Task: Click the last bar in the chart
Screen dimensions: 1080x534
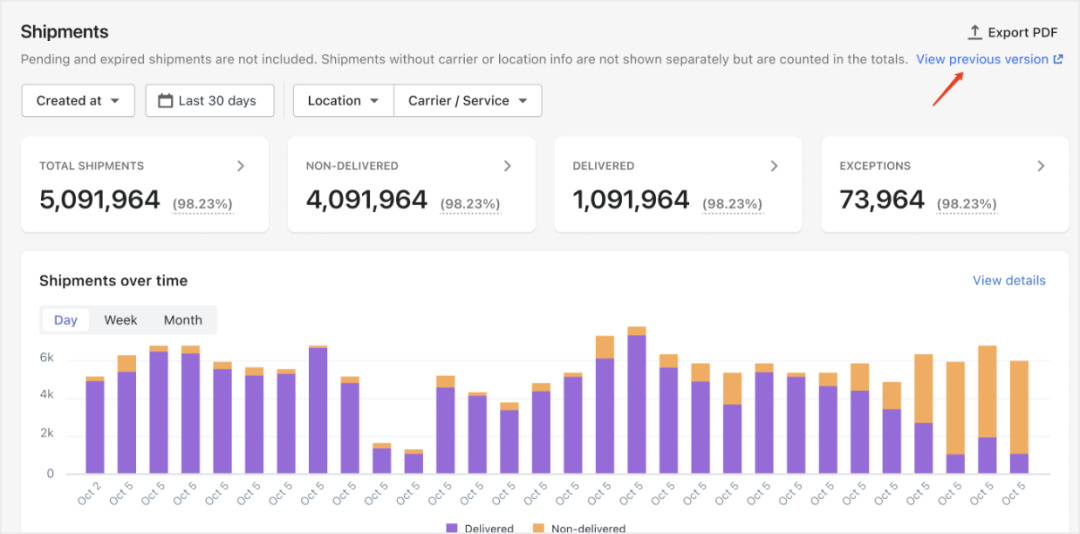Action: click(1019, 418)
